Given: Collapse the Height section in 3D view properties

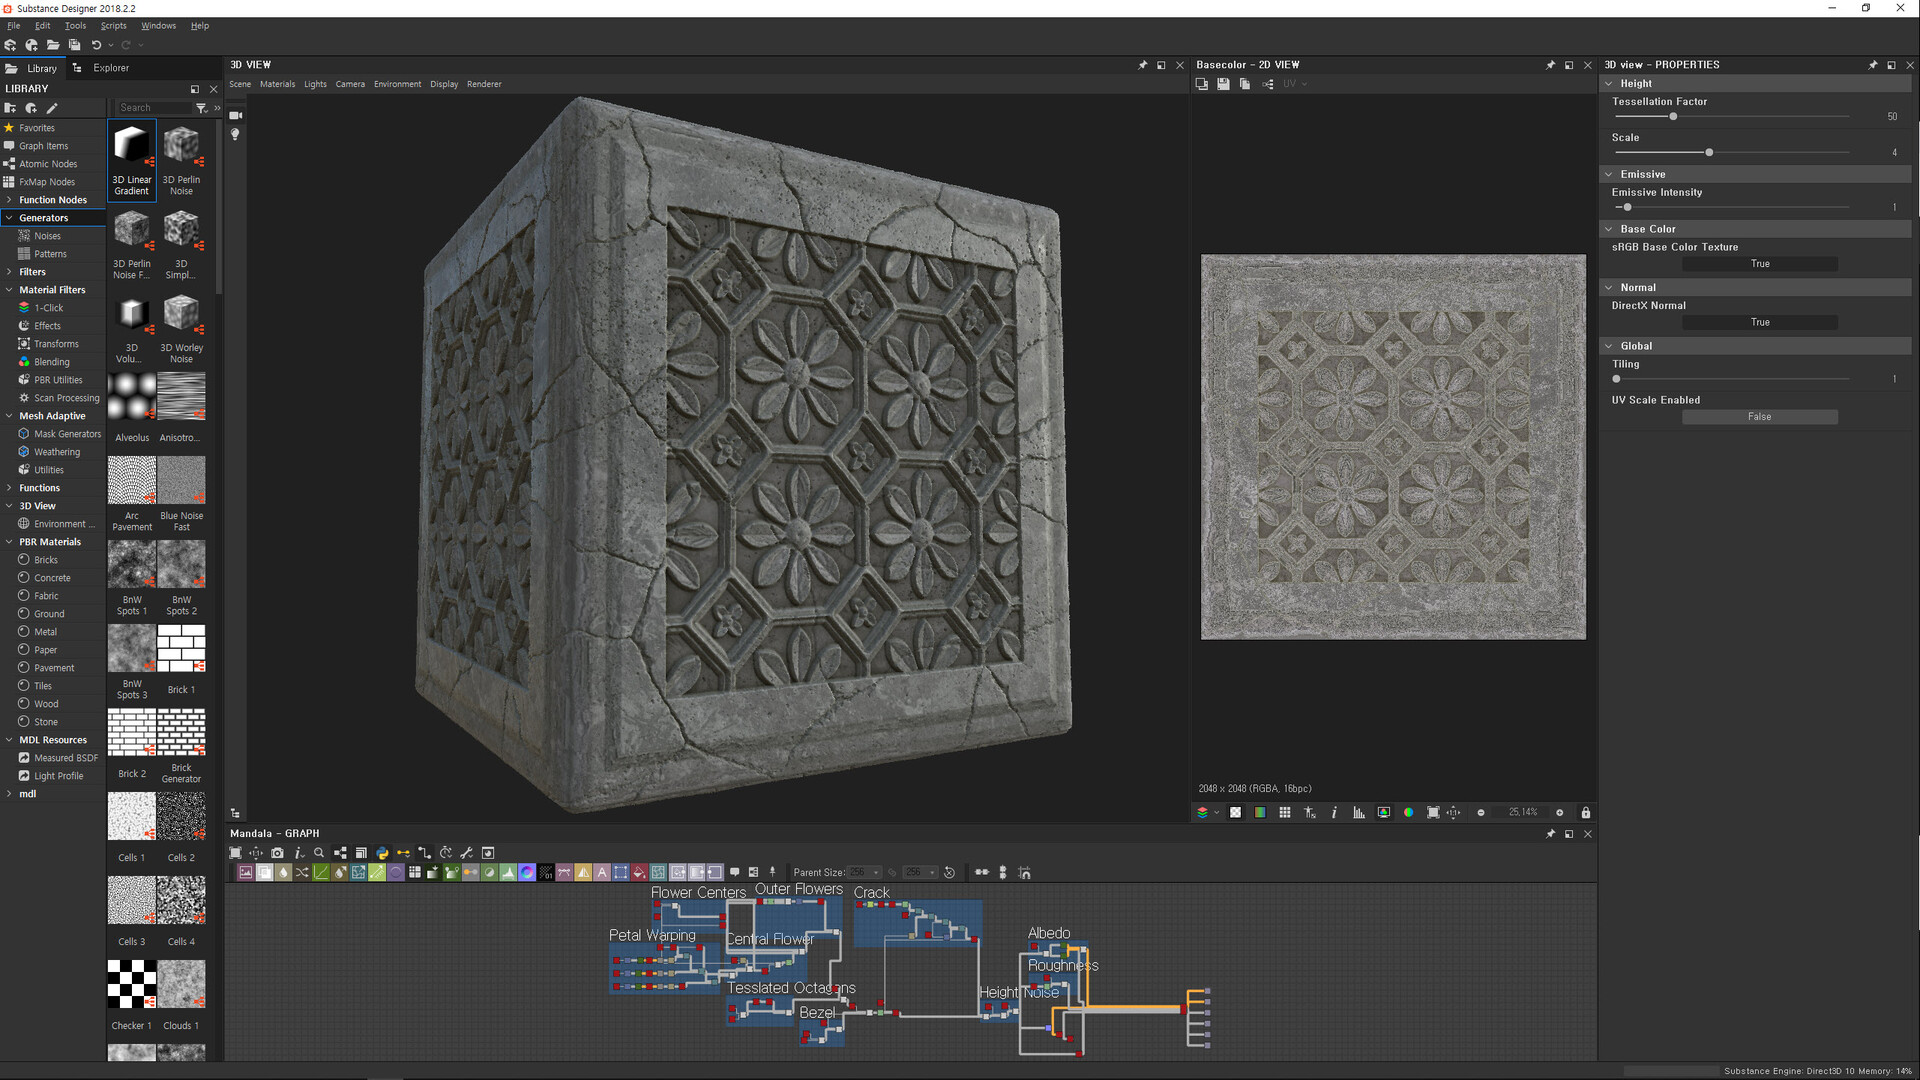Looking at the screenshot, I should (x=1611, y=83).
